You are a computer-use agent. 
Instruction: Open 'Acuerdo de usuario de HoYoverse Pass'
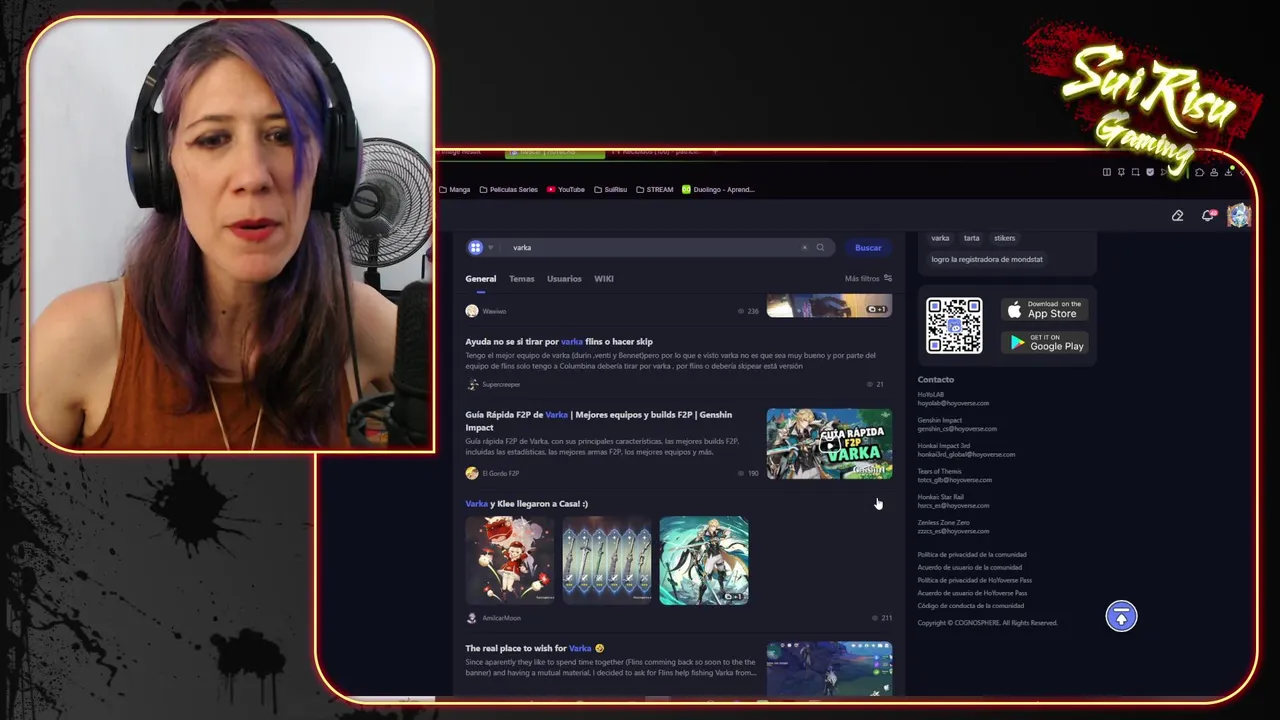(x=972, y=593)
